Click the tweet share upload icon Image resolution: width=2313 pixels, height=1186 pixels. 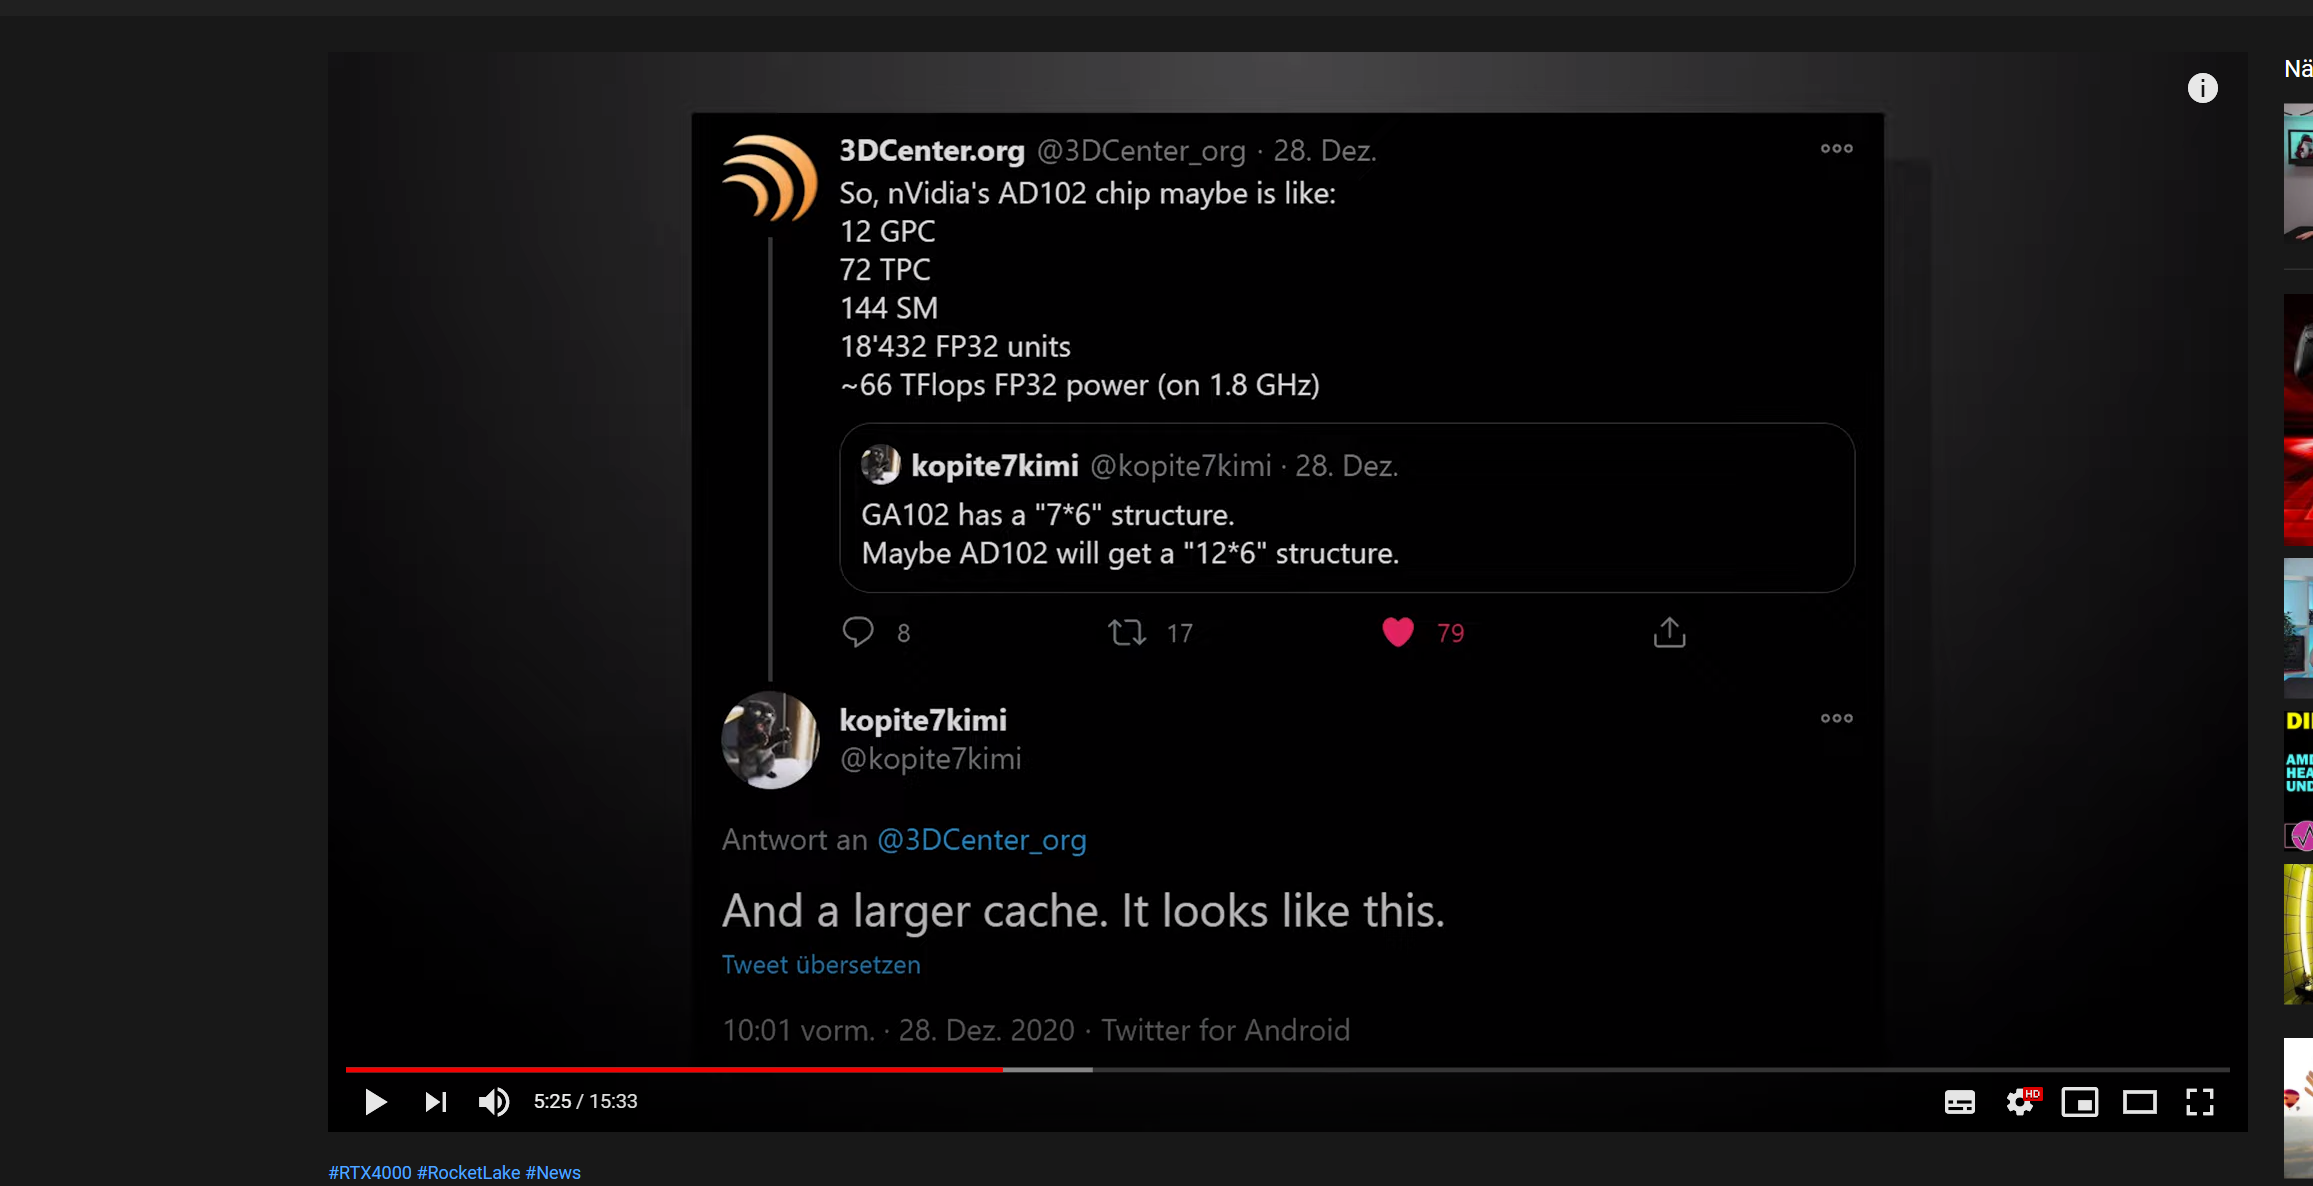(x=1669, y=632)
